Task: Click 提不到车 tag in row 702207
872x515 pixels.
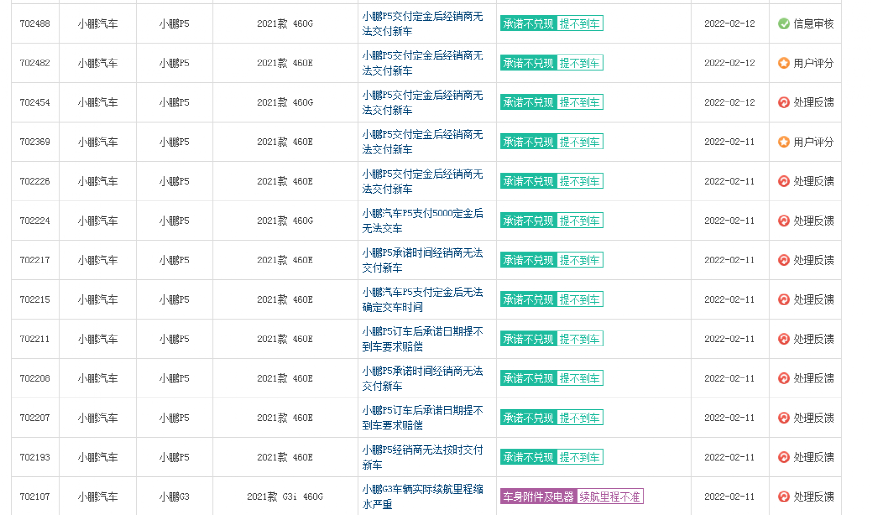Action: point(579,418)
